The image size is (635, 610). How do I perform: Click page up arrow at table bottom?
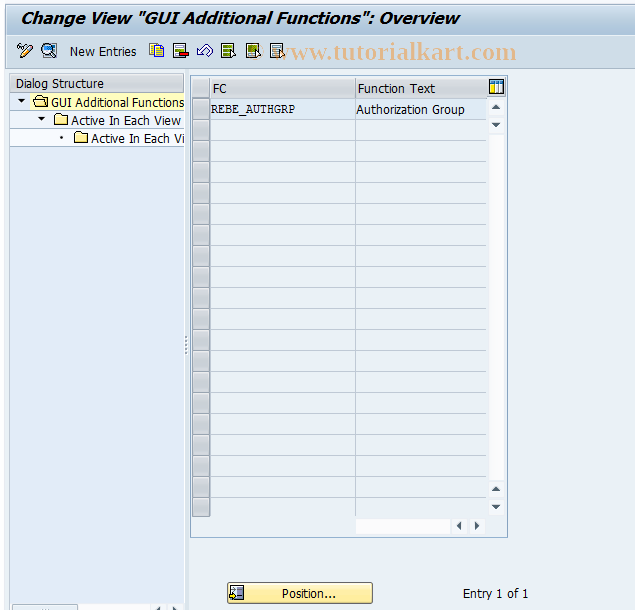(496, 489)
